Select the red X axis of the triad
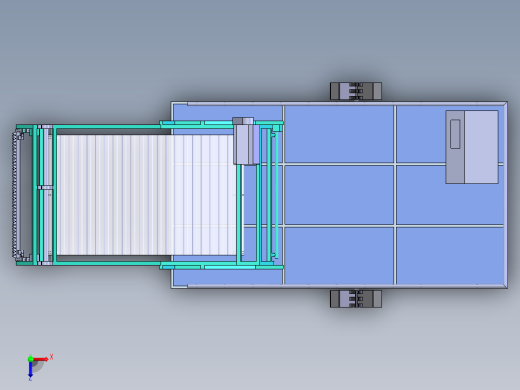 [41, 359]
